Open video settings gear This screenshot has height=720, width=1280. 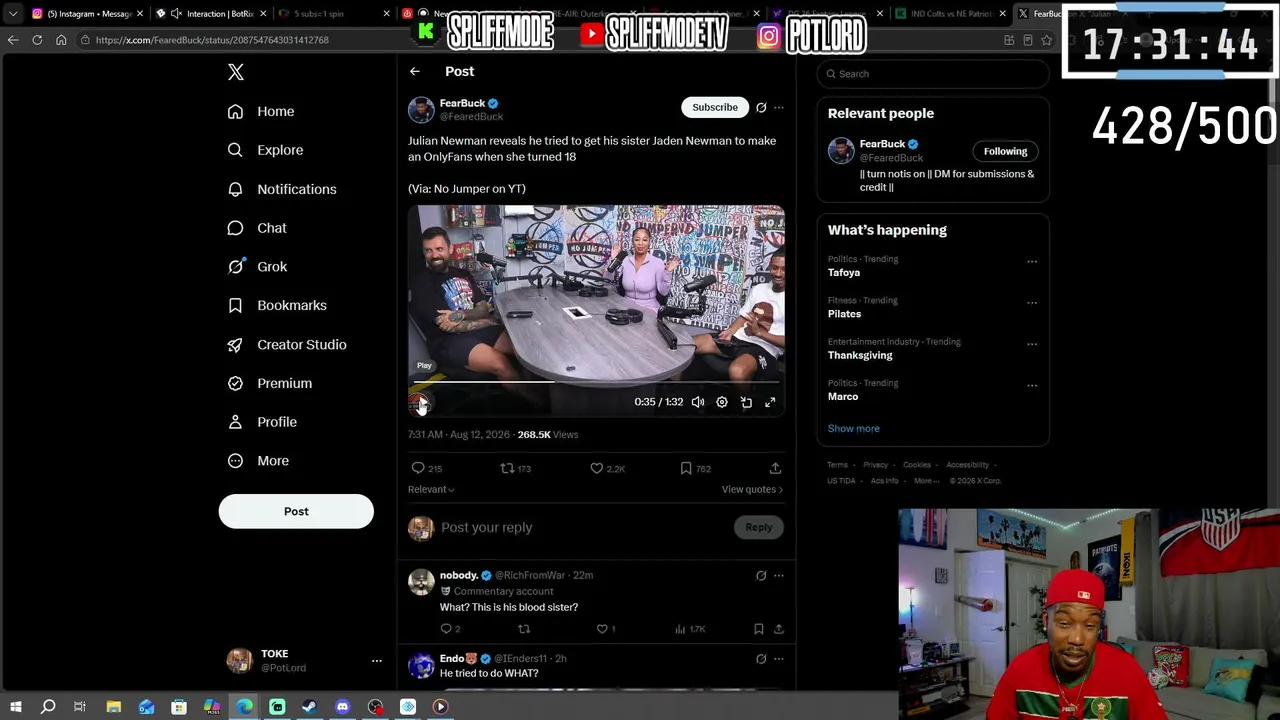722,402
